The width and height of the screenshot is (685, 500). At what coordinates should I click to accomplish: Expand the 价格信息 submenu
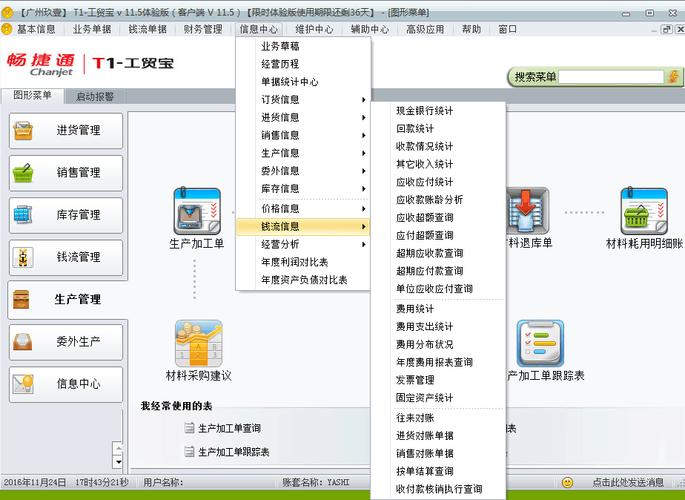point(303,209)
